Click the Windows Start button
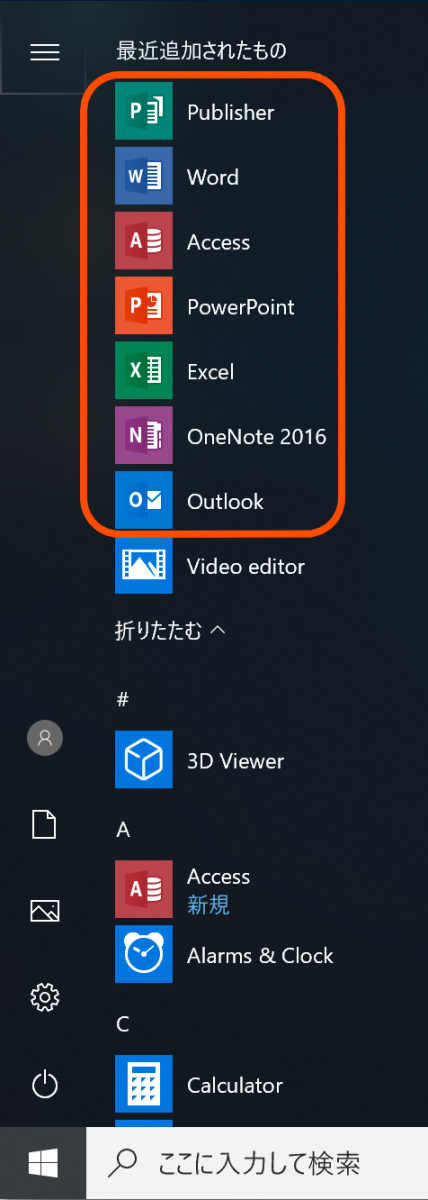 (43, 1162)
